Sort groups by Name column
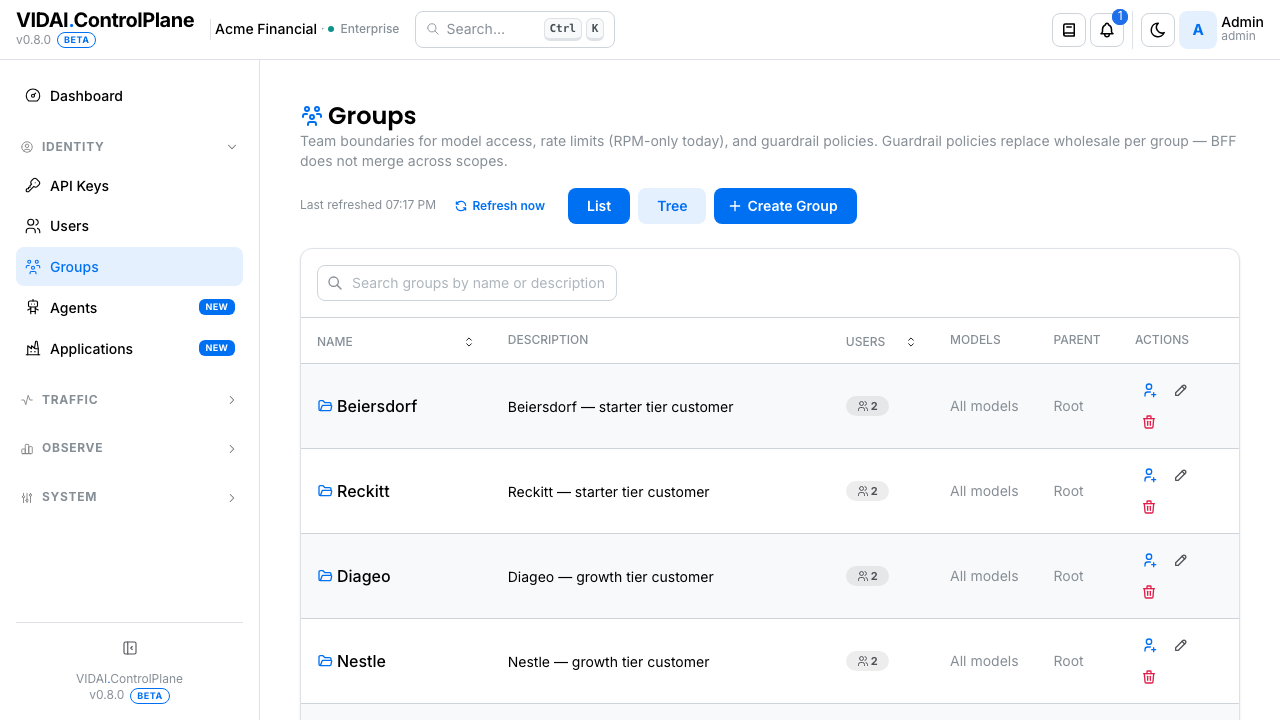This screenshot has height=720, width=1280. pyautogui.click(x=395, y=342)
